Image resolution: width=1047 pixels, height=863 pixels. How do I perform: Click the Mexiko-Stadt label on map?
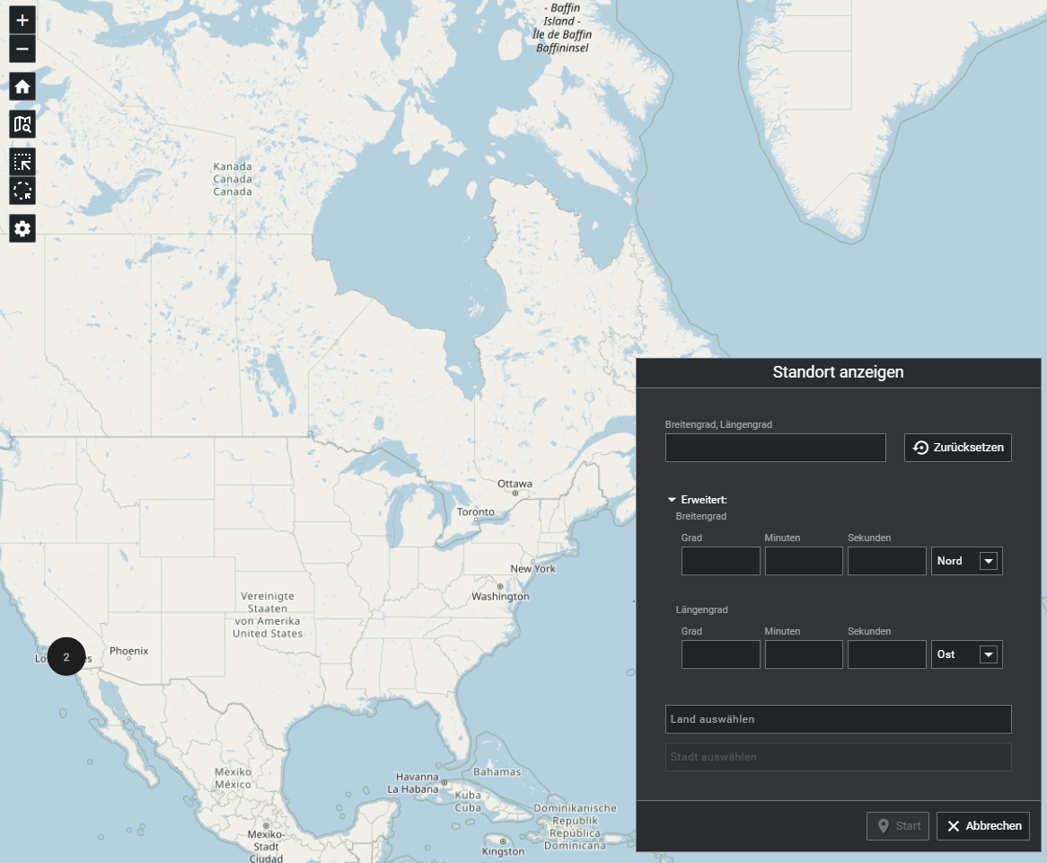pyautogui.click(x=266, y=846)
